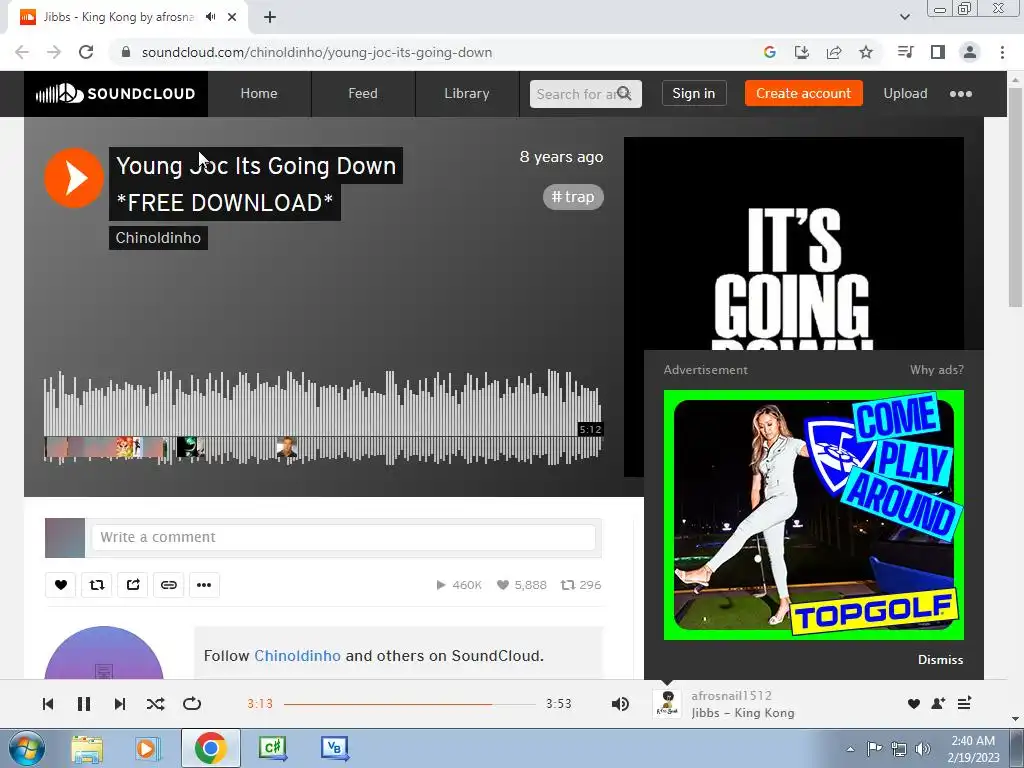1024x768 pixels.
Task: Open the Home tab
Action: [x=259, y=93]
